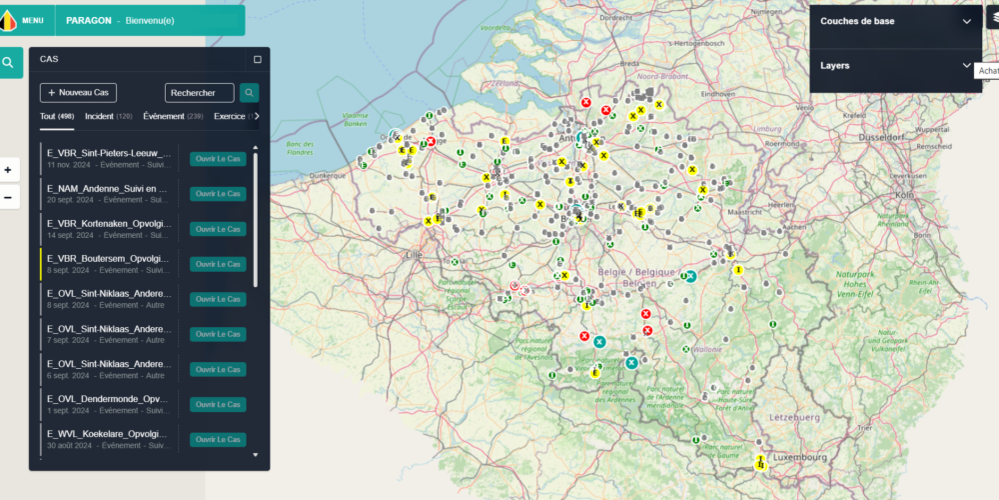Expand the Layers section chevron
999x500 pixels.
point(967,66)
